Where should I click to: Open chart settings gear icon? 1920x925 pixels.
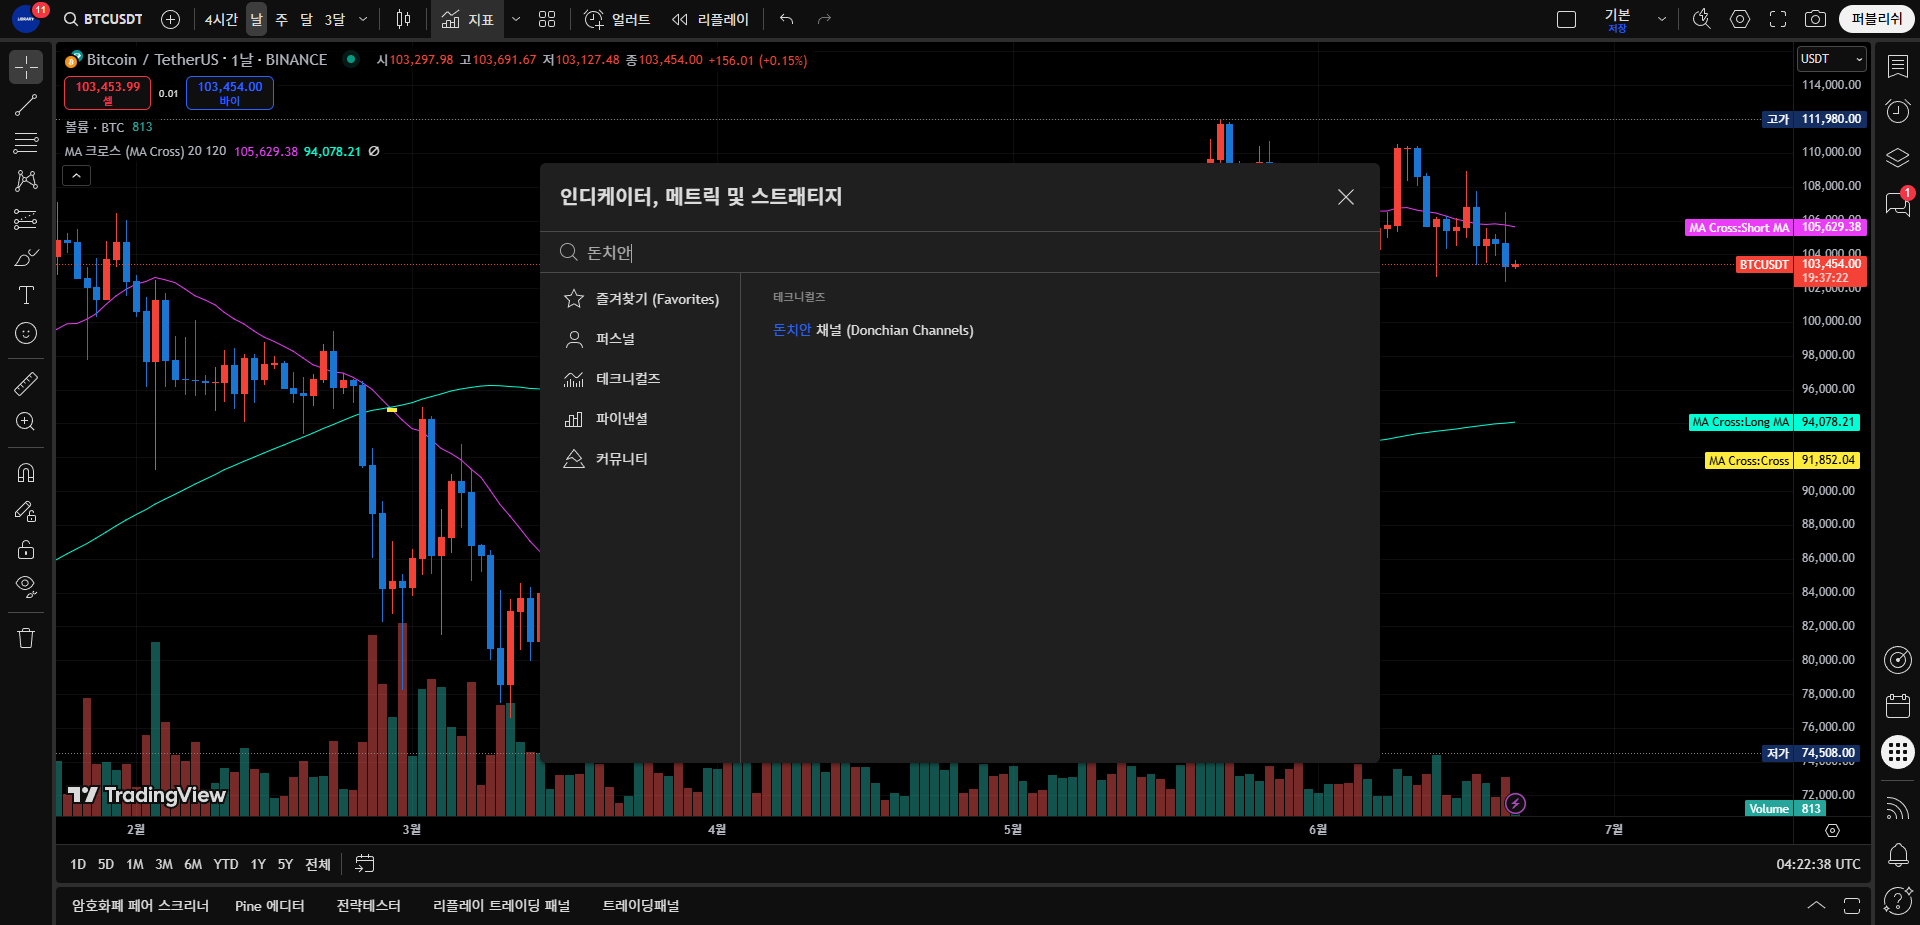pyautogui.click(x=1740, y=19)
